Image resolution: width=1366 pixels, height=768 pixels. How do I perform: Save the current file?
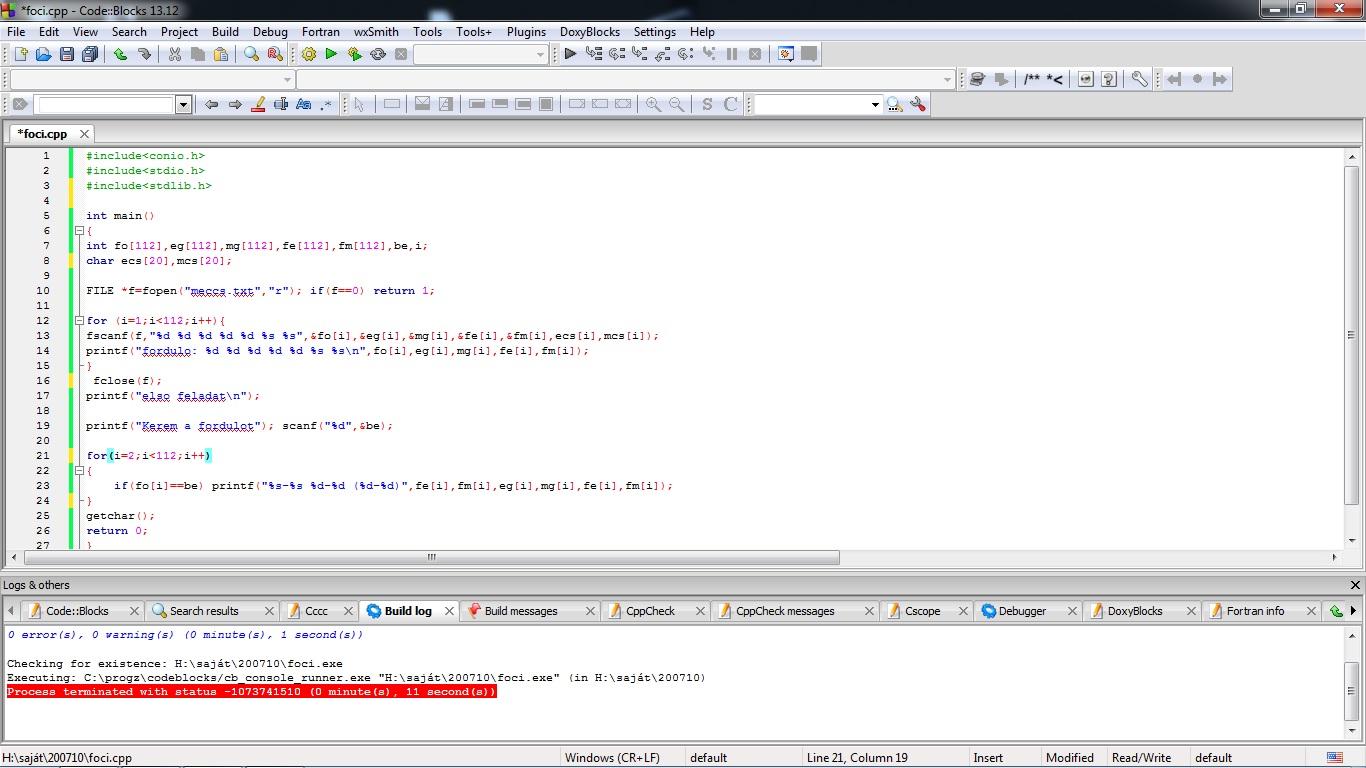(66, 54)
